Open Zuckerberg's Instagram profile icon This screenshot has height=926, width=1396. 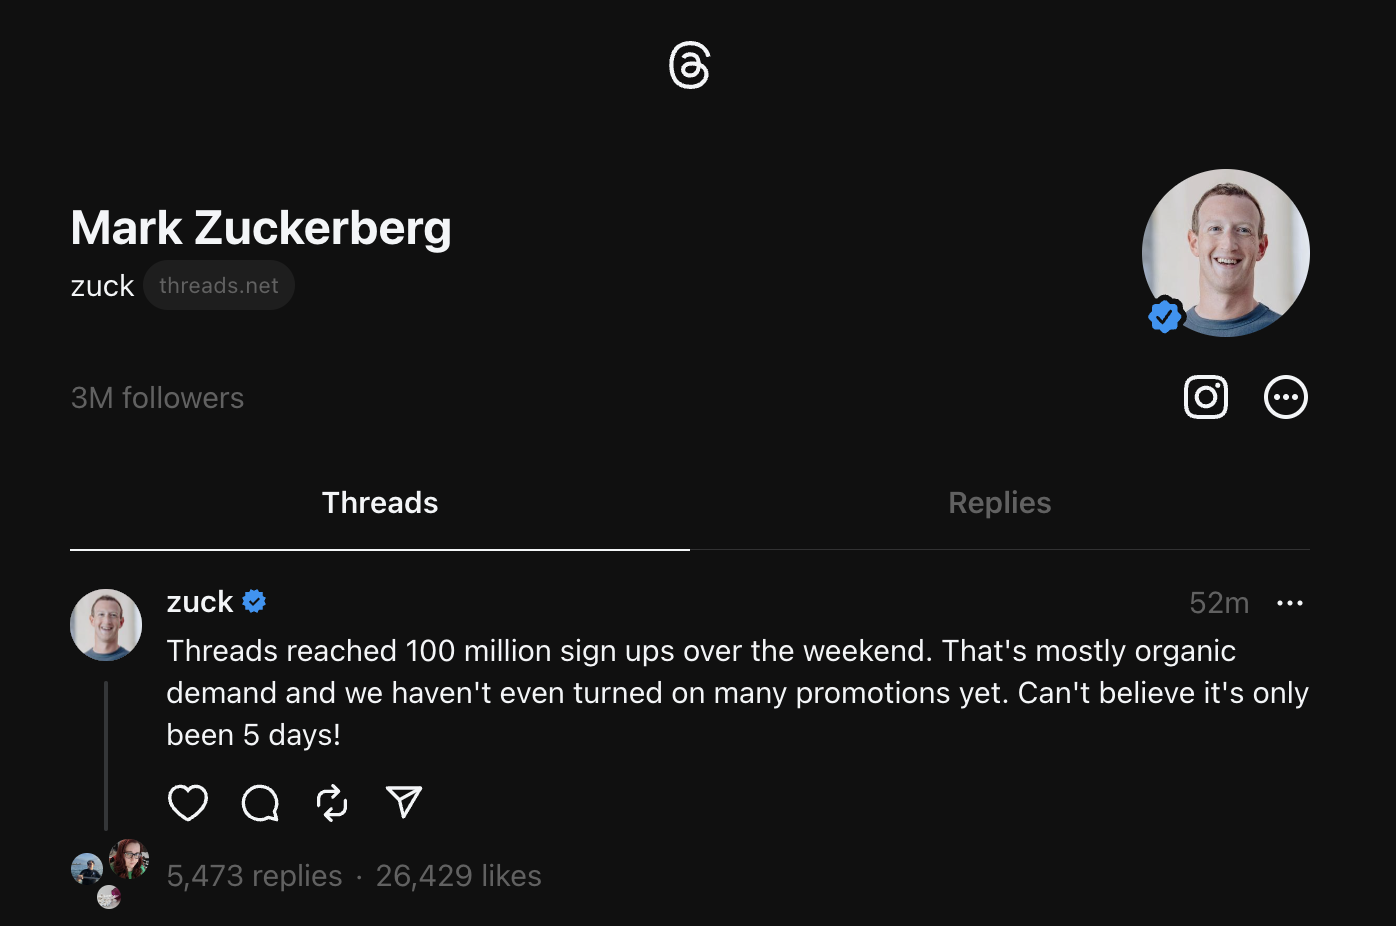click(1206, 397)
